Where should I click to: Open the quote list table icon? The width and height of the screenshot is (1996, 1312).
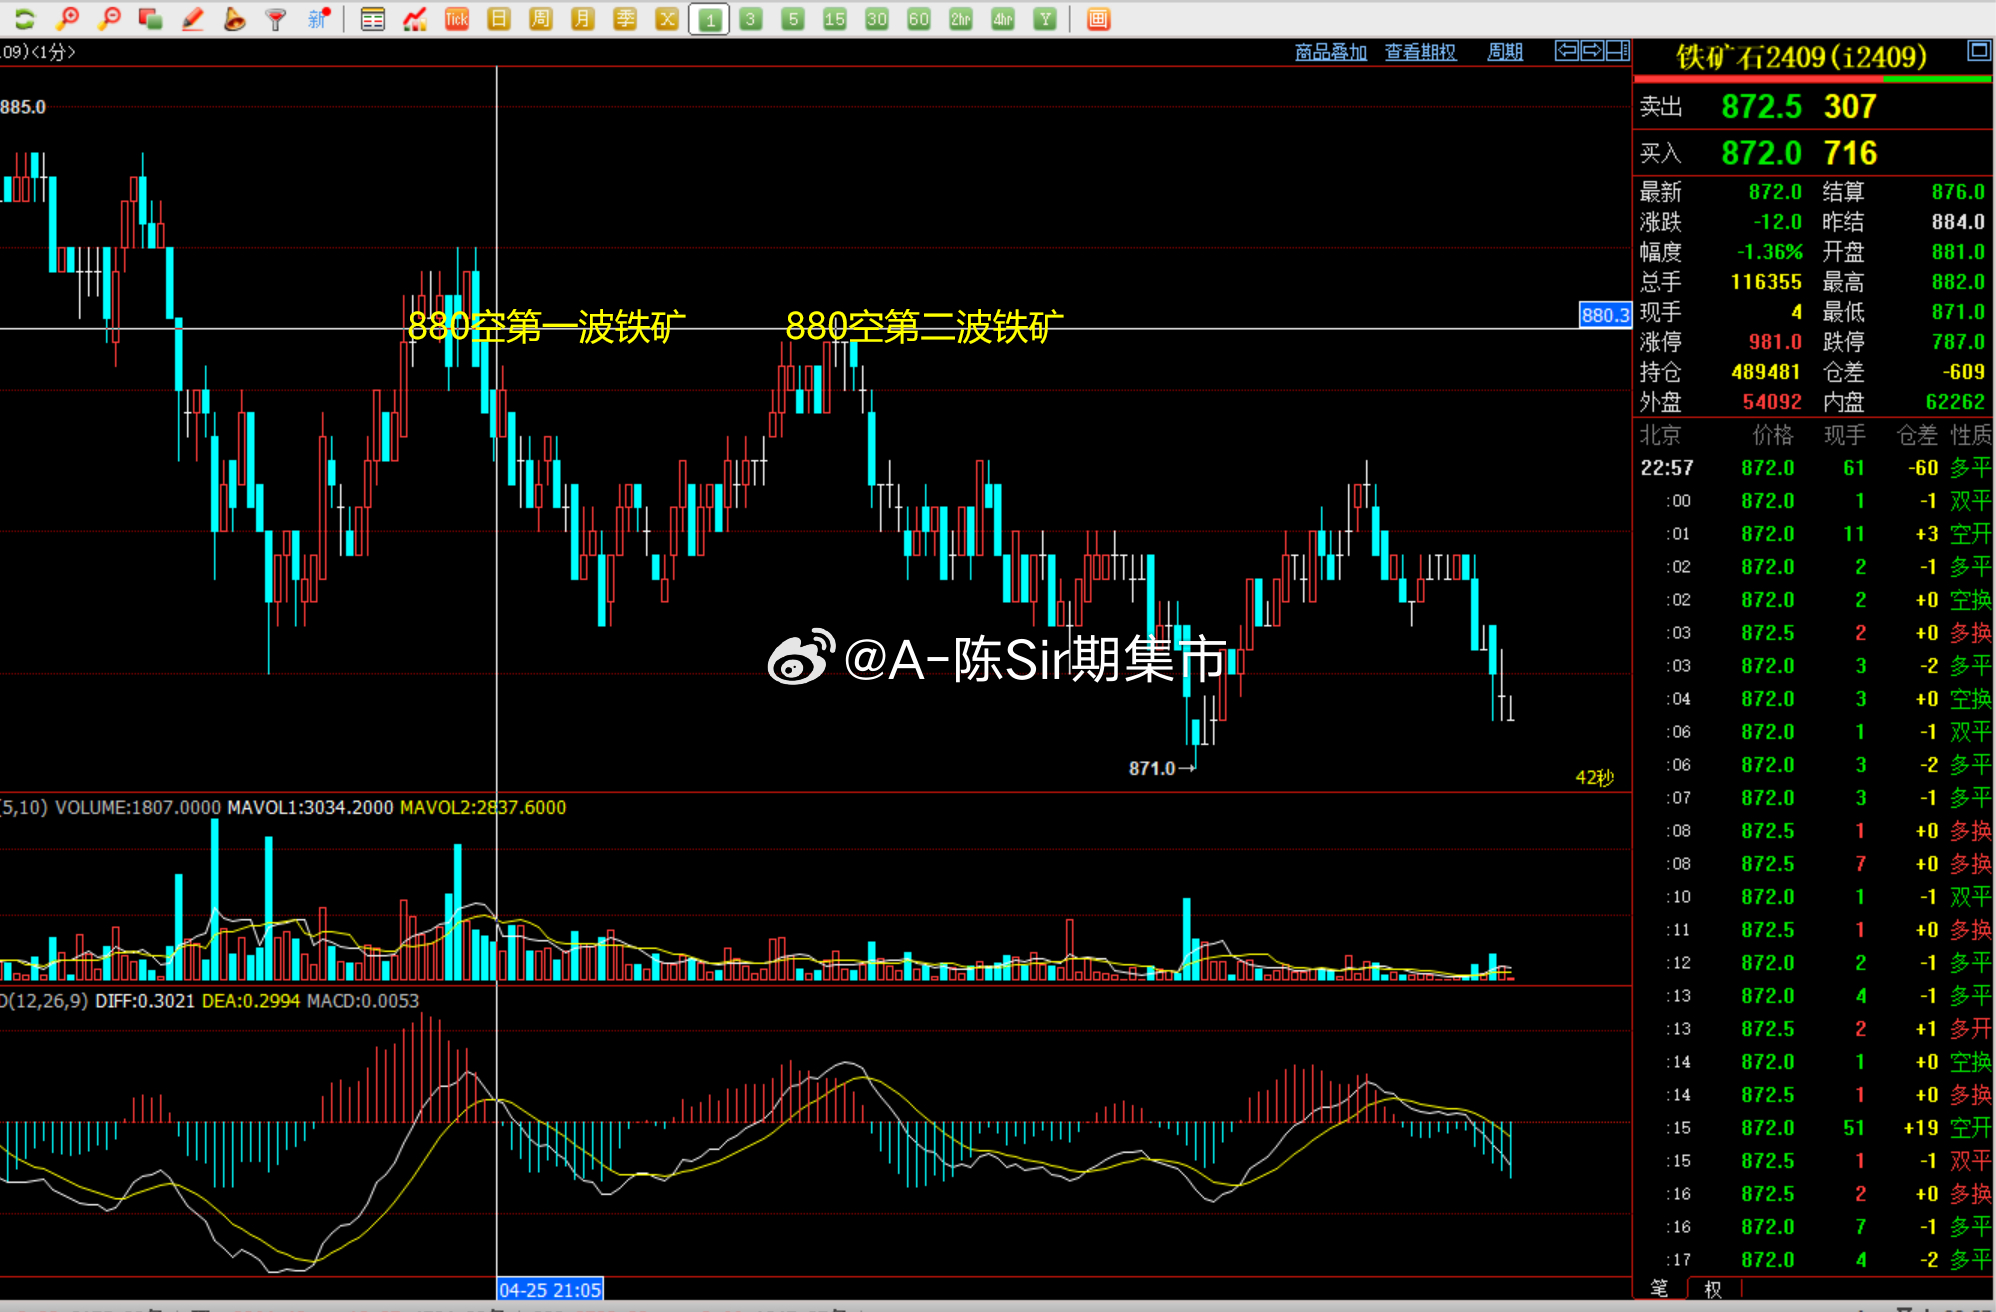click(x=373, y=18)
